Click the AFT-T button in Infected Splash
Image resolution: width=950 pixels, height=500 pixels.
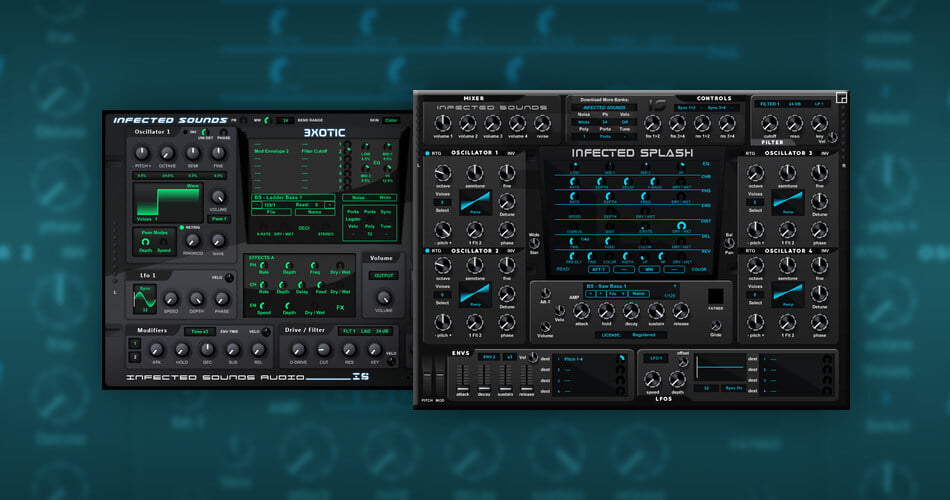(599, 269)
